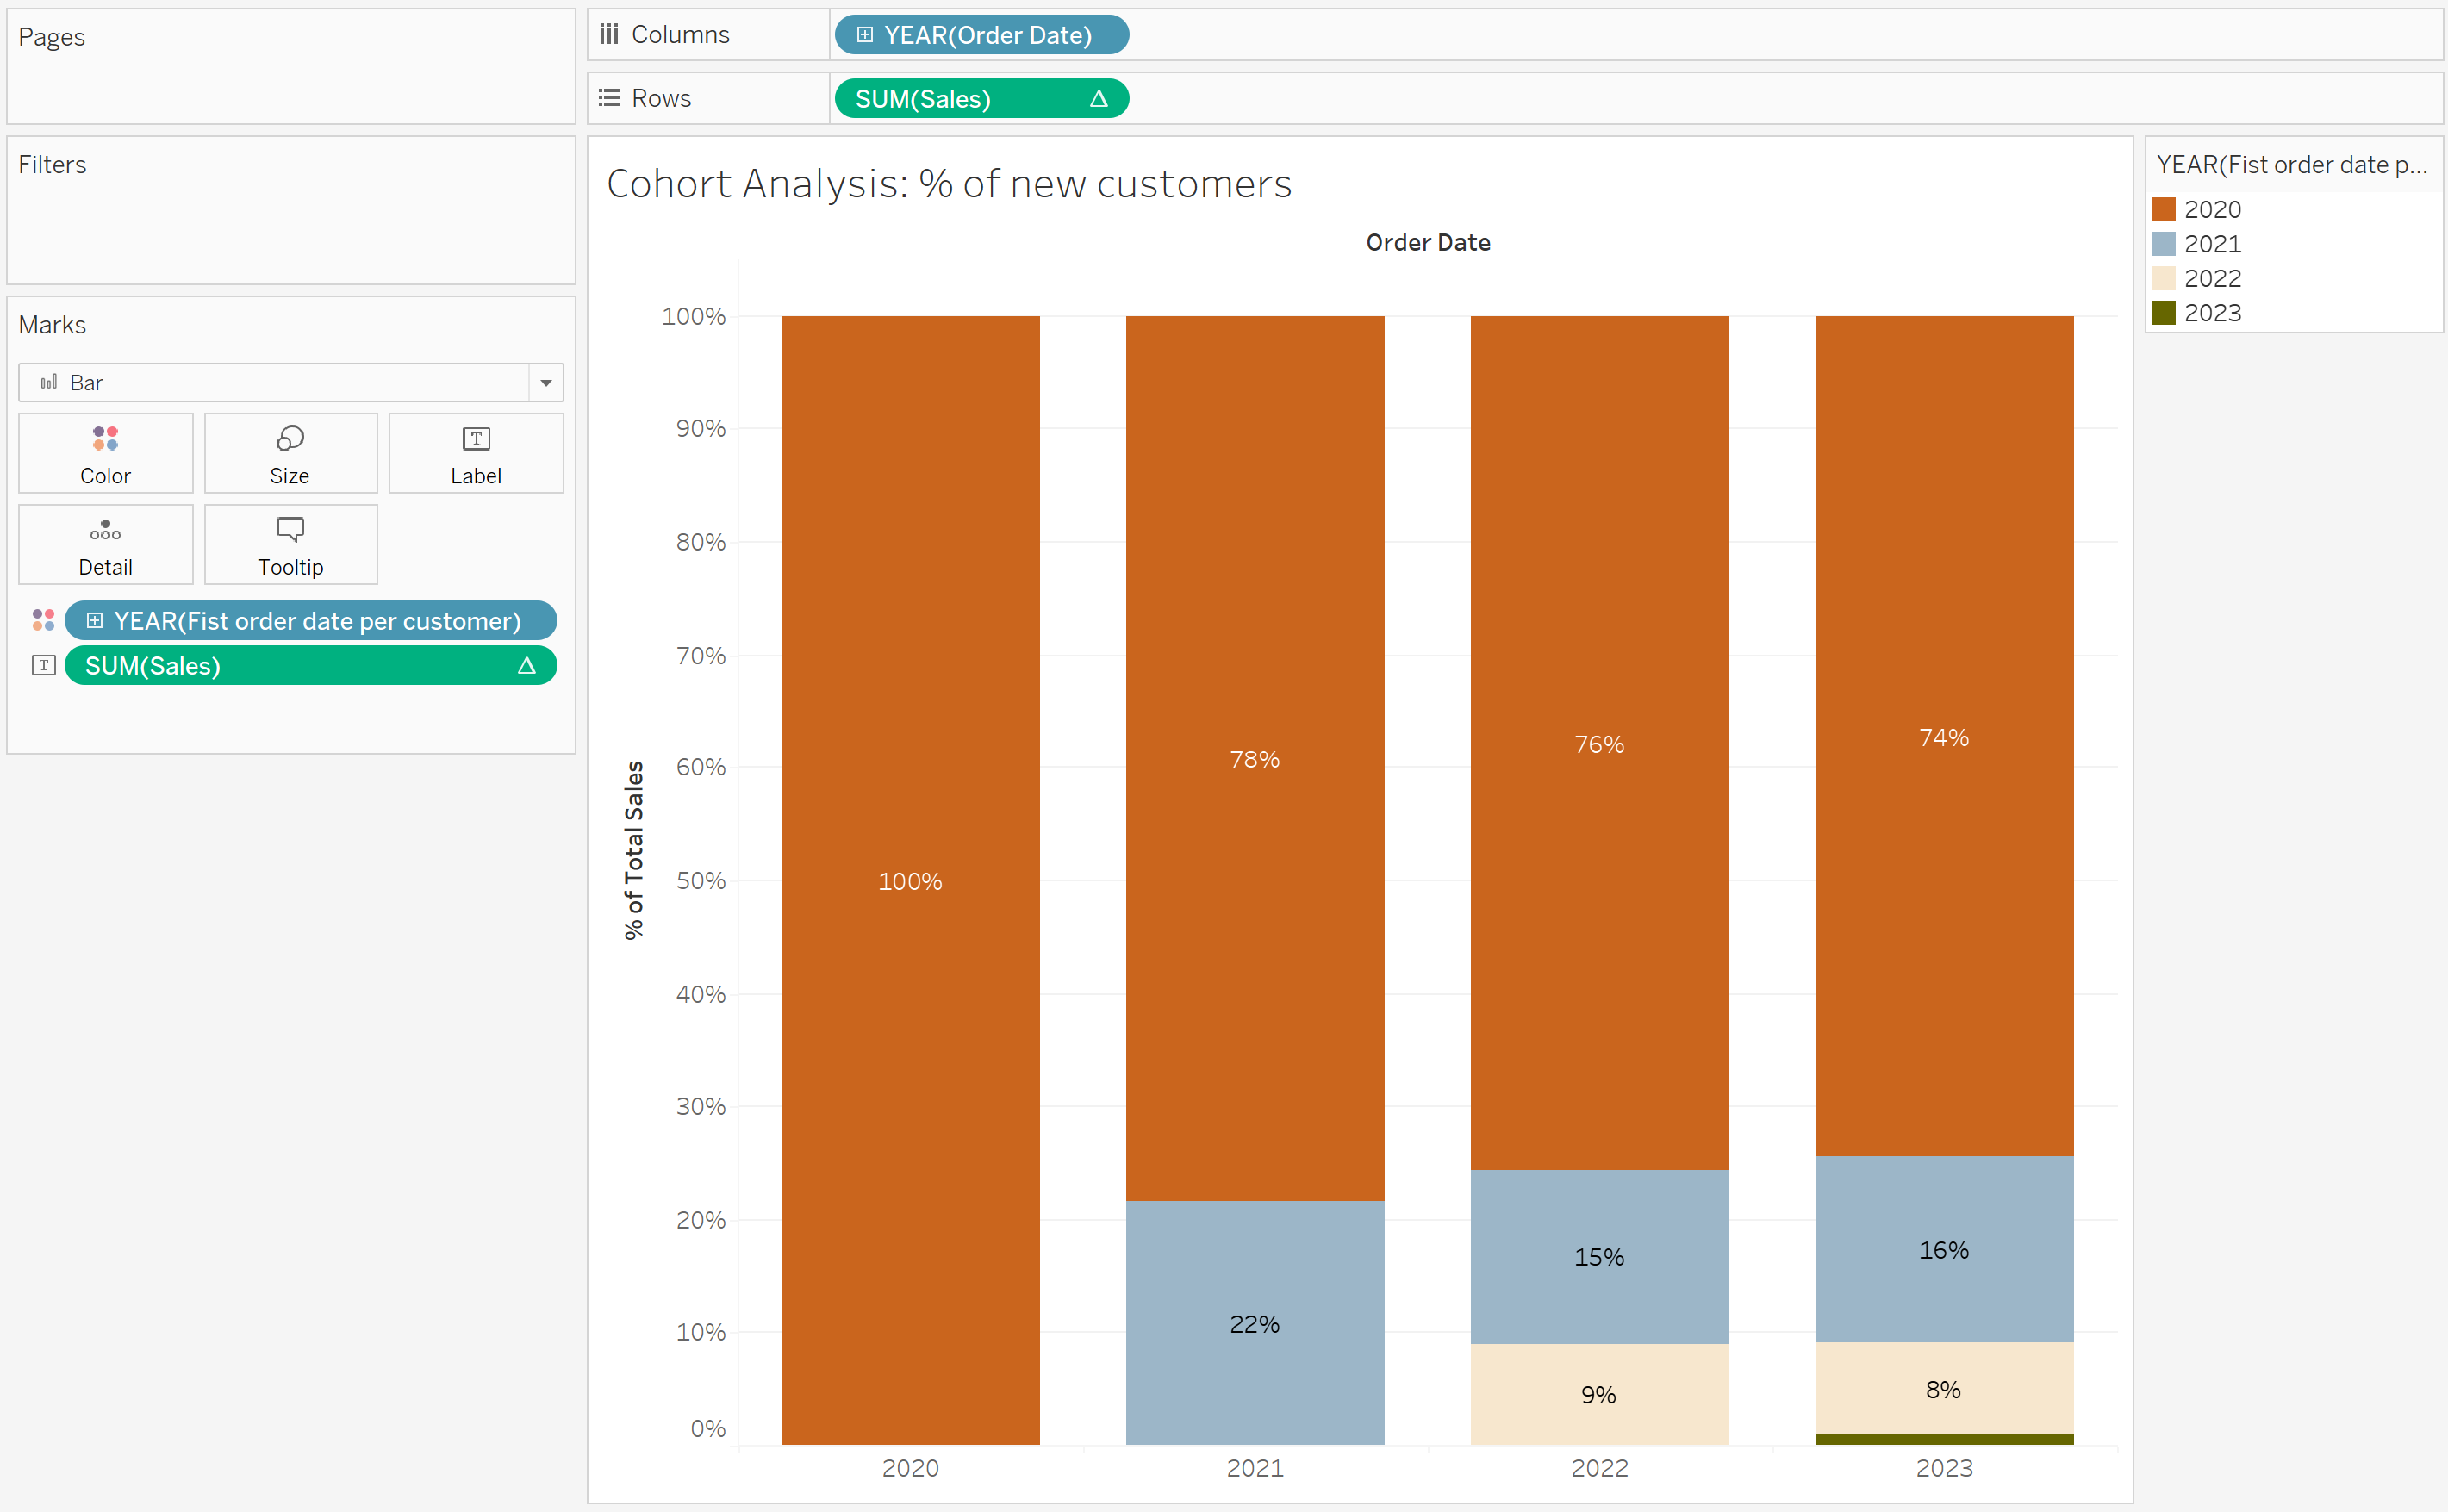Open the Color mark properties

pyautogui.click(x=104, y=453)
